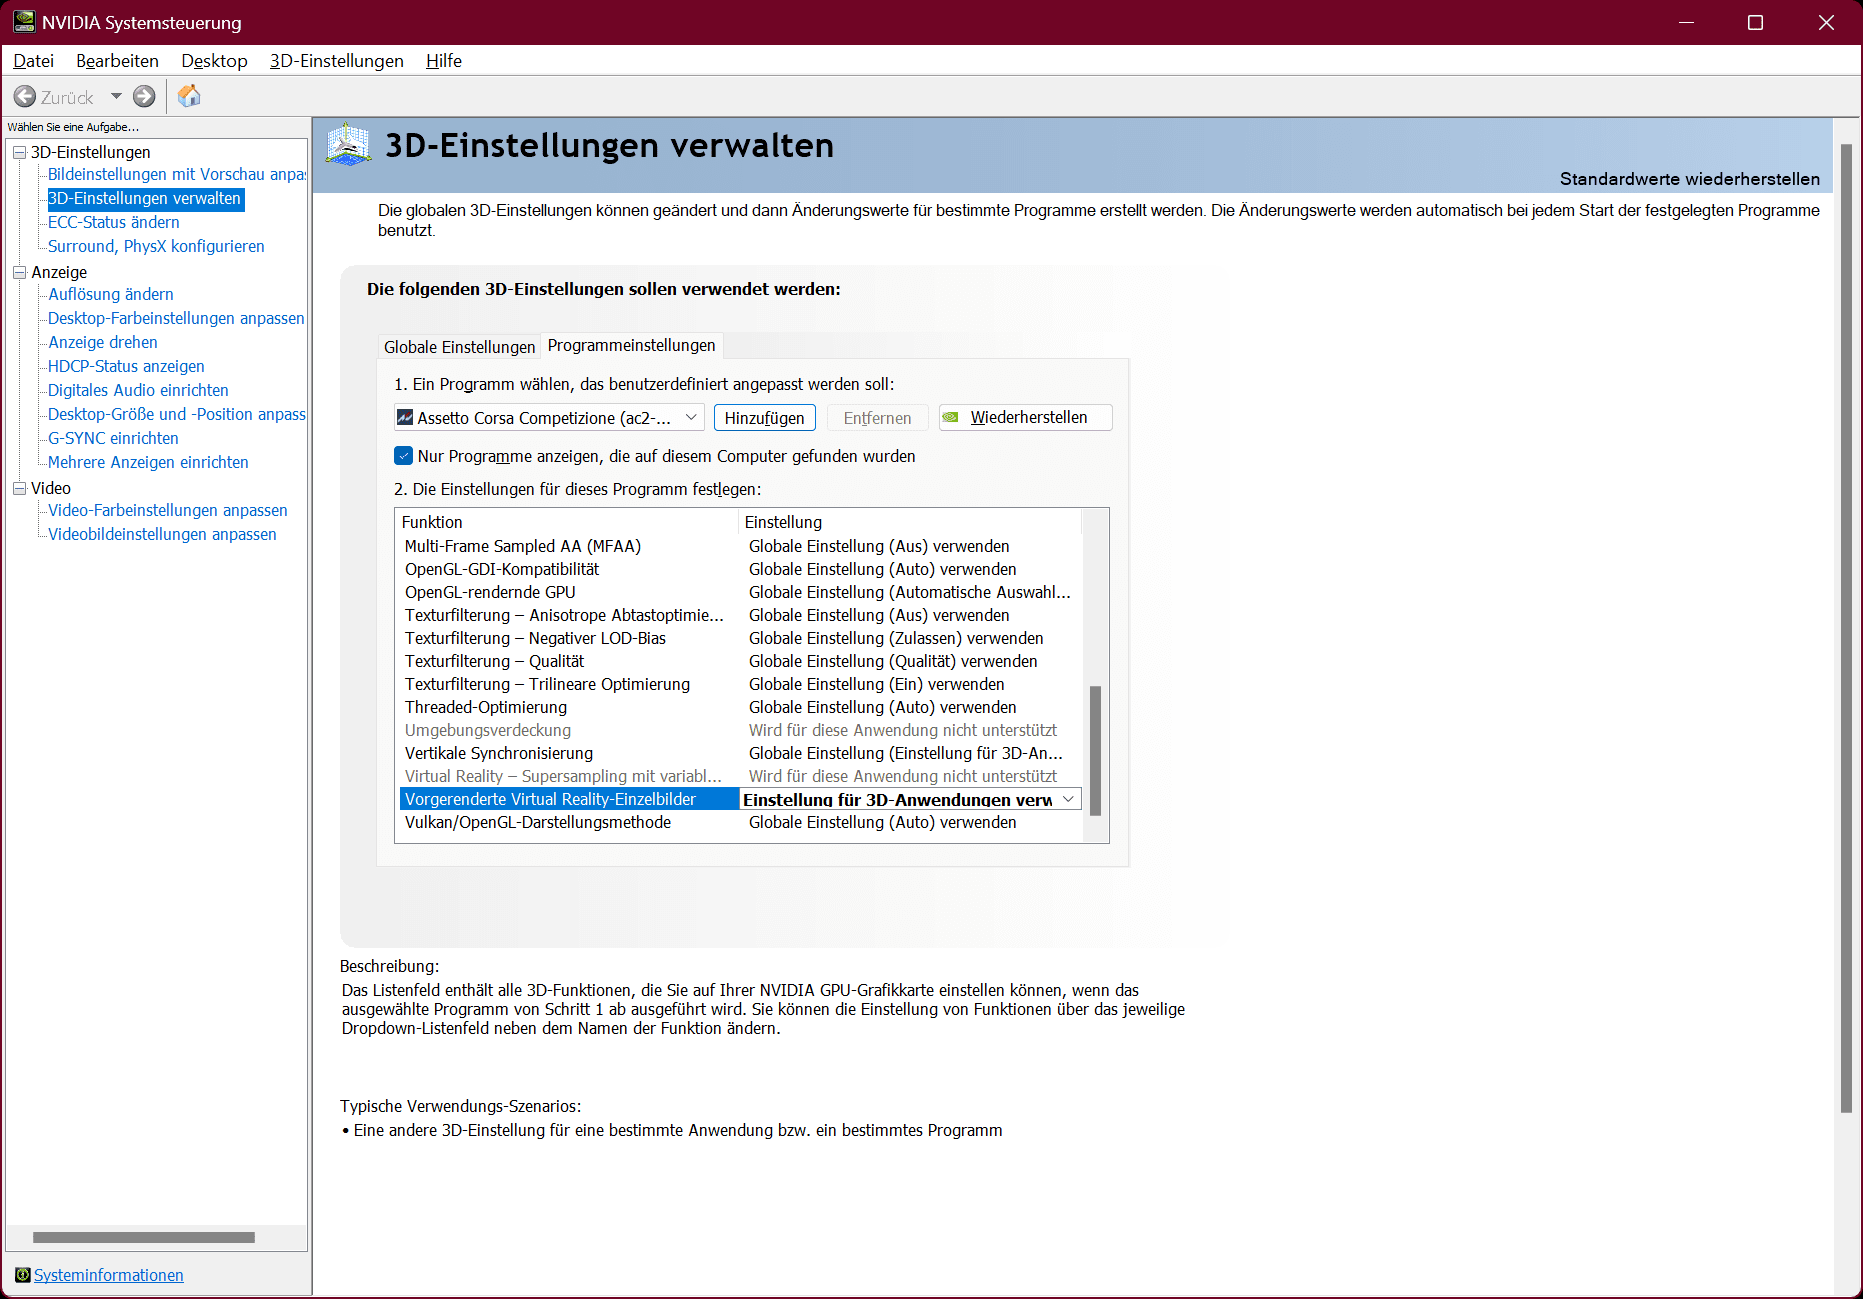
Task: Click the main page vertical scrollbar
Action: [1846, 628]
